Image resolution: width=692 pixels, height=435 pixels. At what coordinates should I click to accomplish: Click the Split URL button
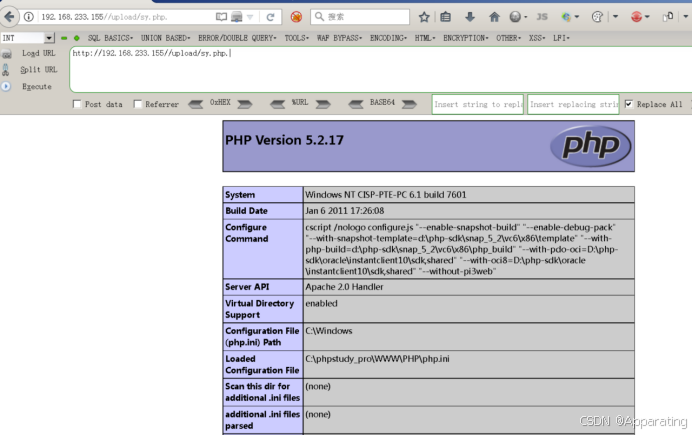coord(39,70)
